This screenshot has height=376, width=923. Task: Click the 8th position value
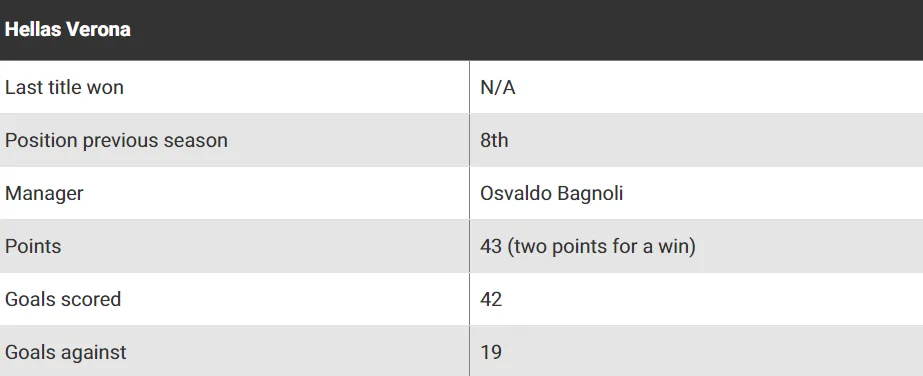point(494,141)
